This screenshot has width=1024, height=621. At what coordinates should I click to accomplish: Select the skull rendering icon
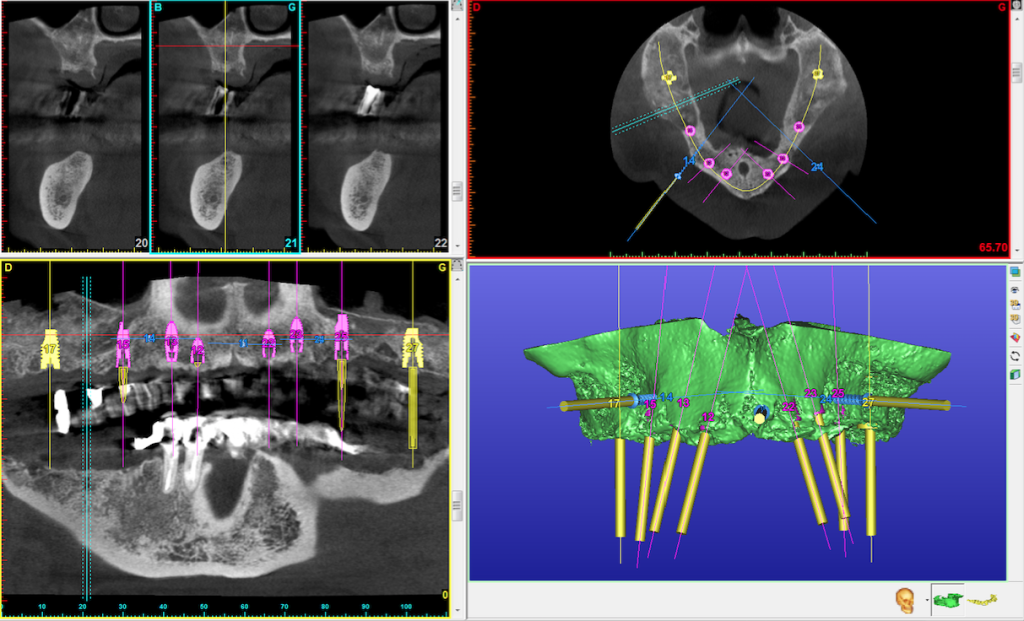click(905, 601)
